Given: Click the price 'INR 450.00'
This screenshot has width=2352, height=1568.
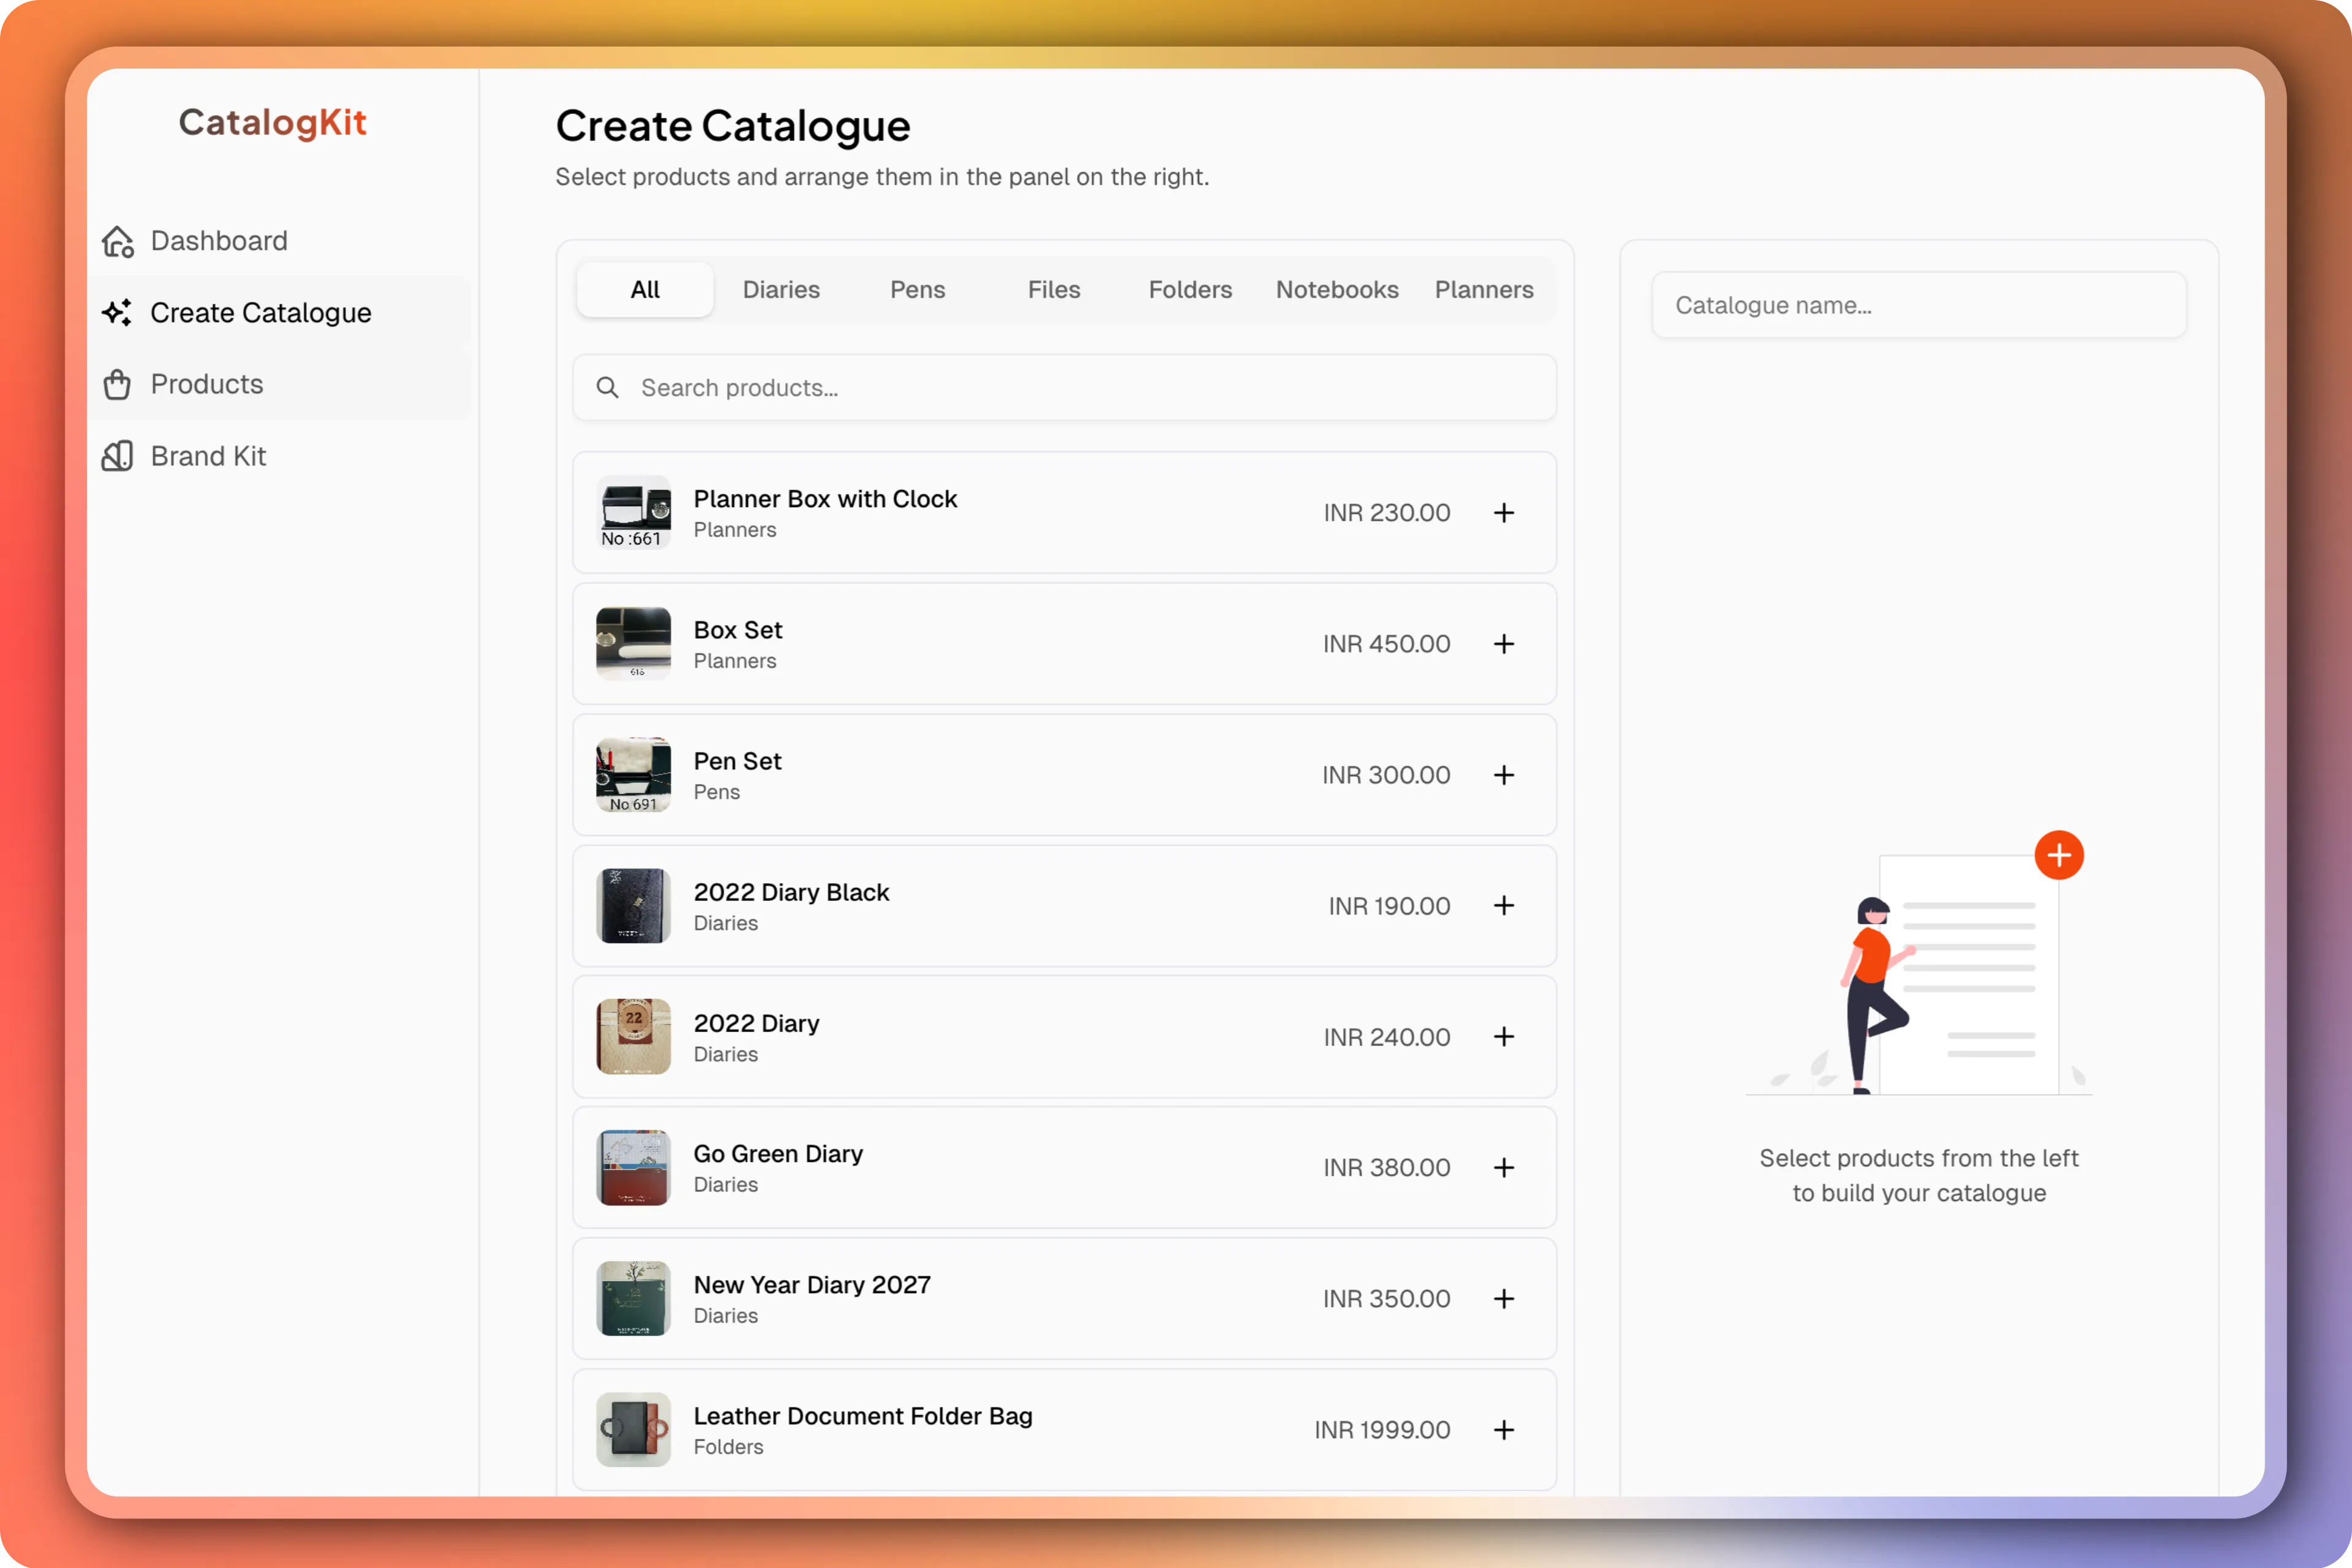Looking at the screenshot, I should point(1386,644).
